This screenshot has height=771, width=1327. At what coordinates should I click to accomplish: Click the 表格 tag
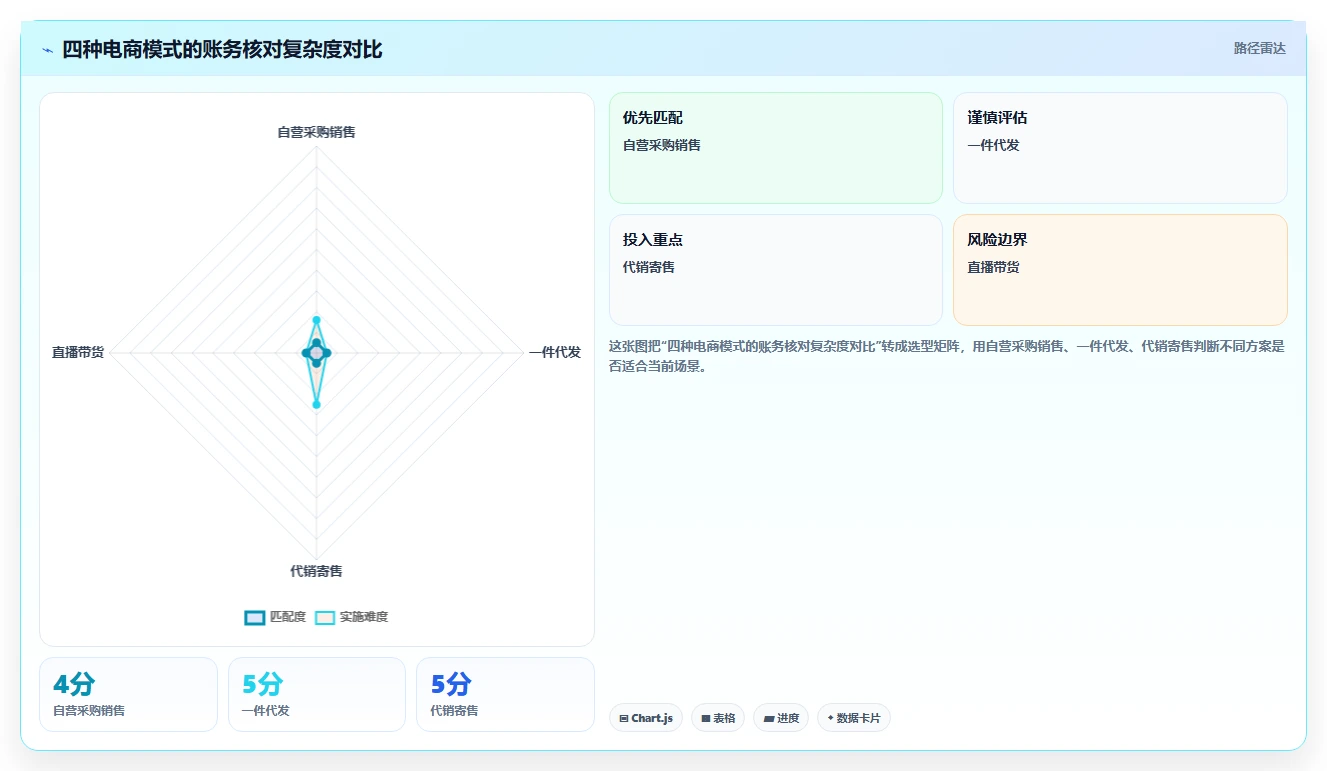click(x=717, y=718)
